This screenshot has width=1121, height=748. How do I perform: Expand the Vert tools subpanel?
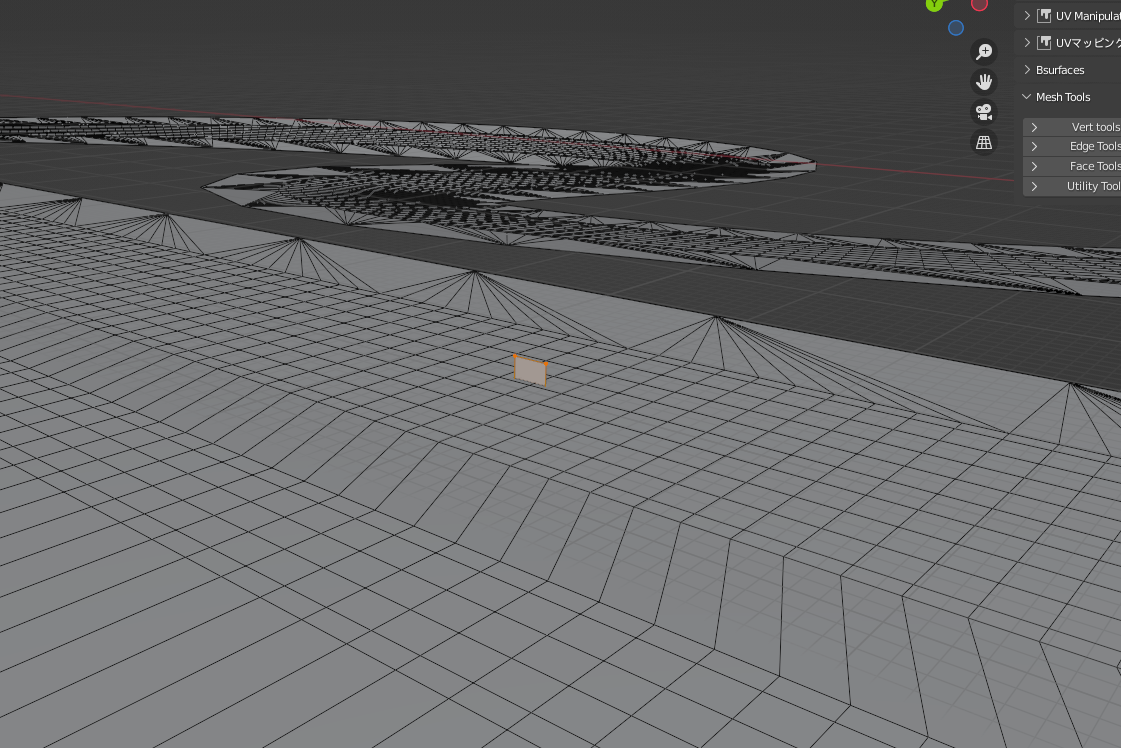pos(1072,127)
